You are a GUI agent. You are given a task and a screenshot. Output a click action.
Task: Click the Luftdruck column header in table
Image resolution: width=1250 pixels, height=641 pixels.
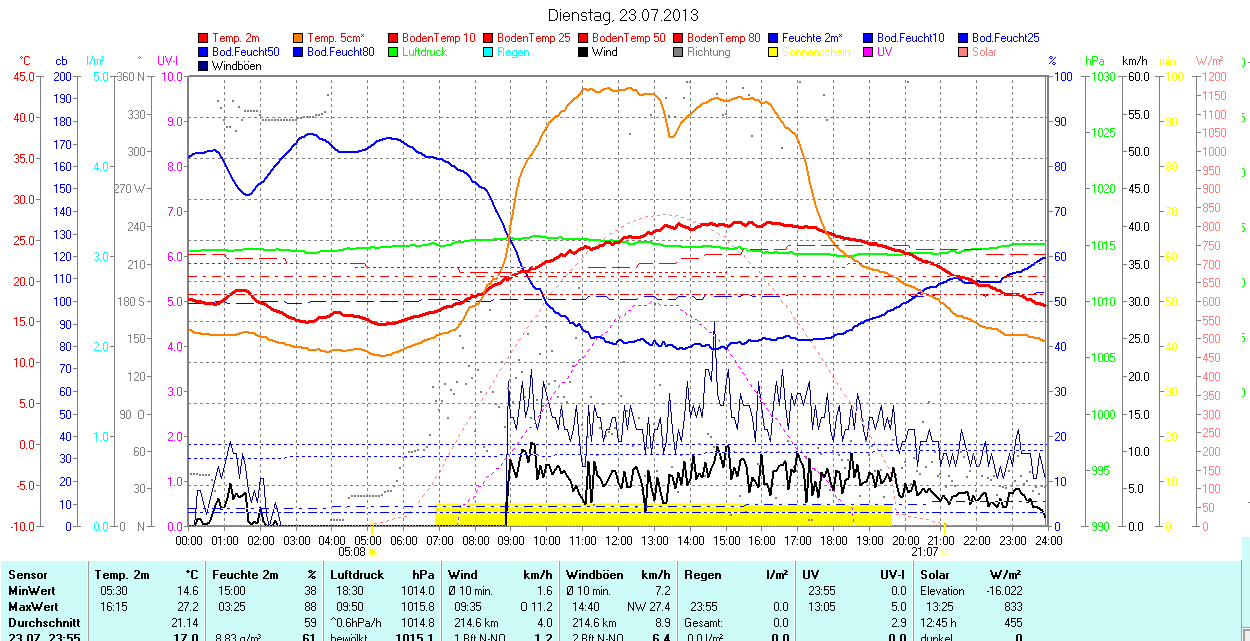coord(355,575)
